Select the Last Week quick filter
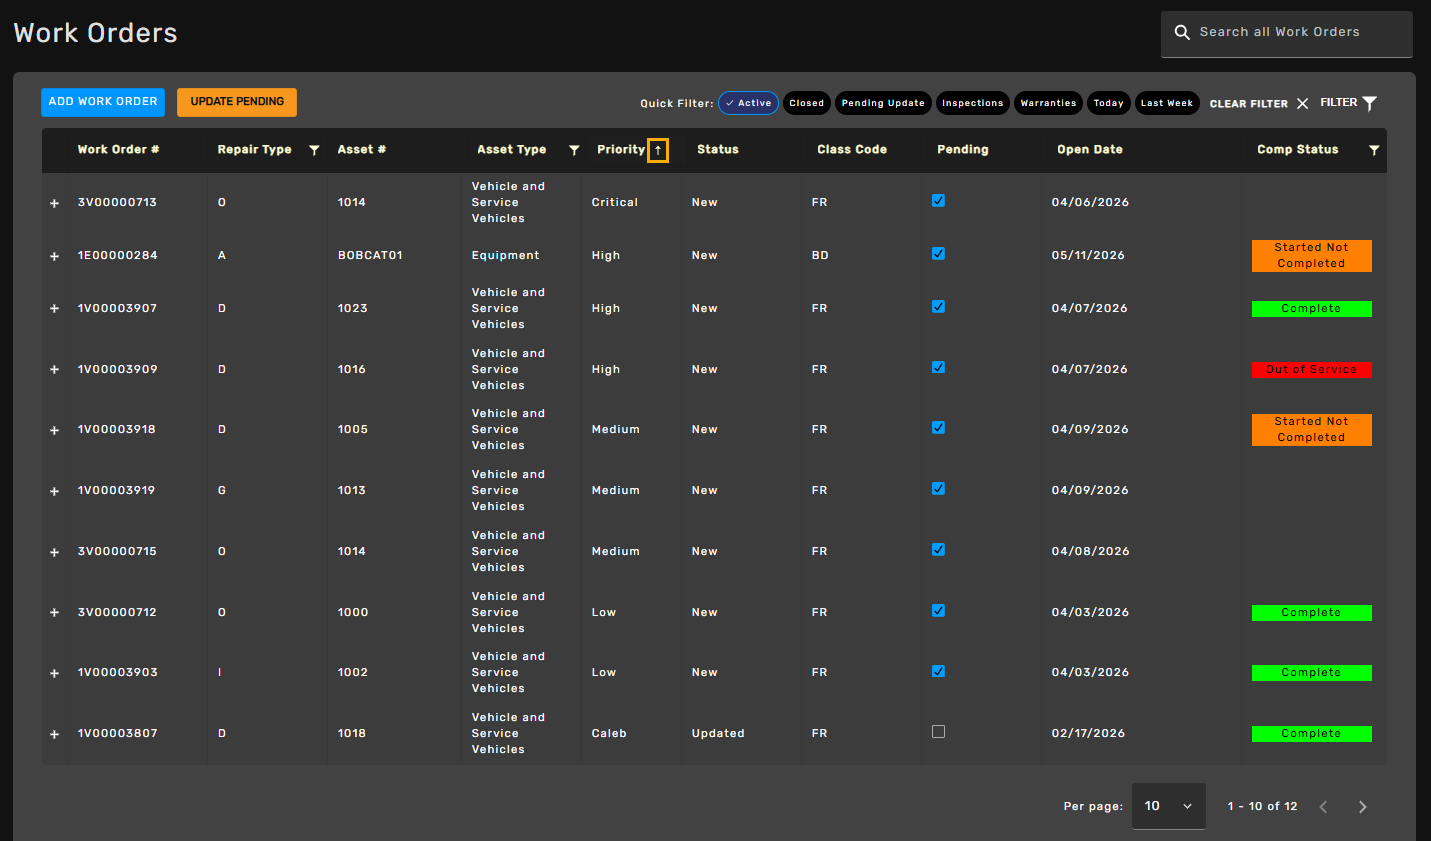The width and height of the screenshot is (1431, 841). coord(1167,103)
